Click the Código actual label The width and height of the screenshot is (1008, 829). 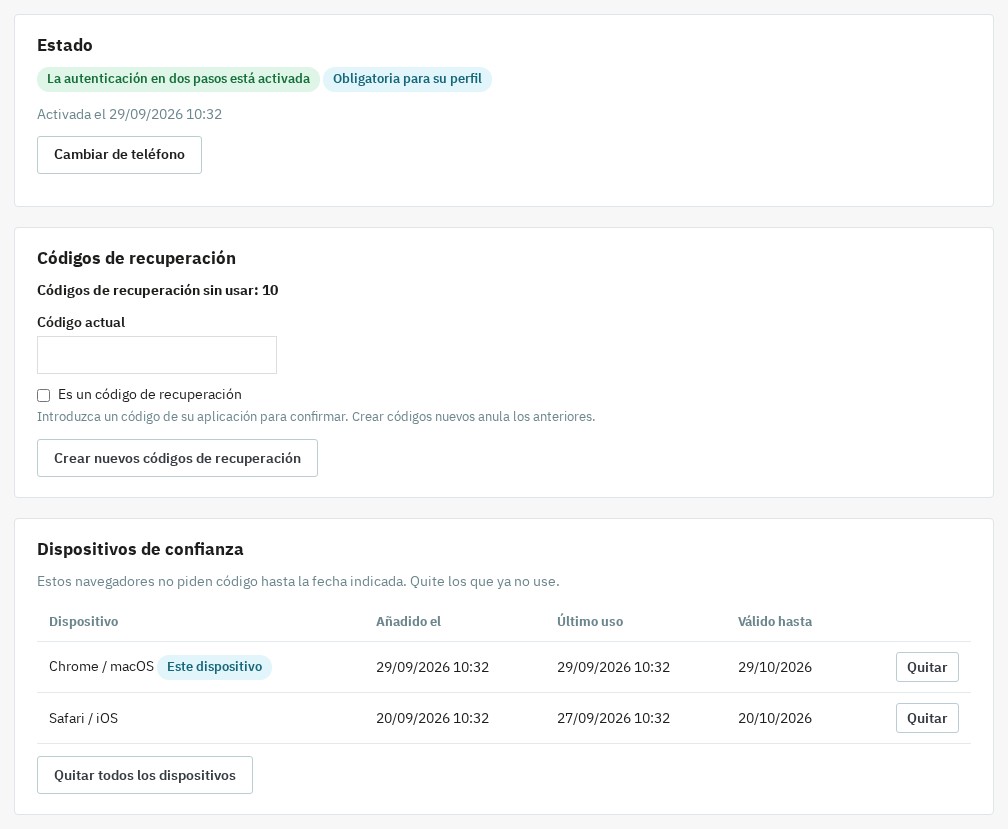tap(81, 323)
